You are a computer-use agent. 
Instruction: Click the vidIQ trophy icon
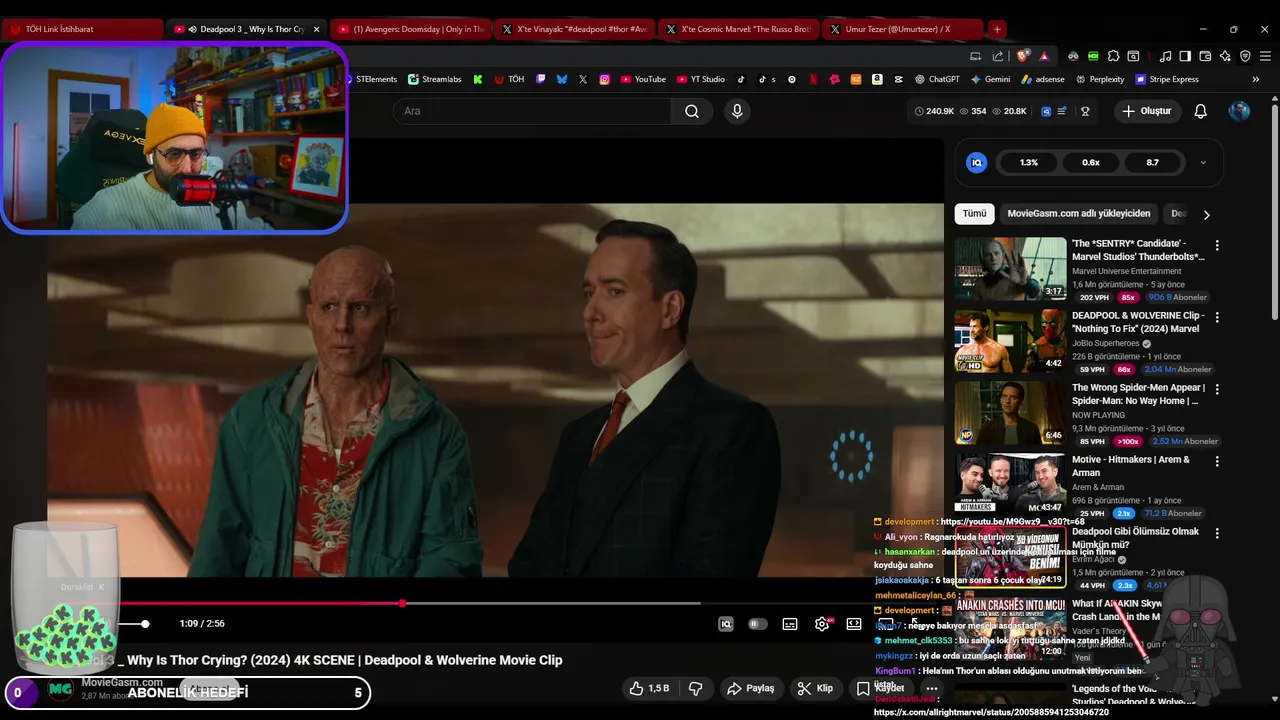tap(1085, 111)
